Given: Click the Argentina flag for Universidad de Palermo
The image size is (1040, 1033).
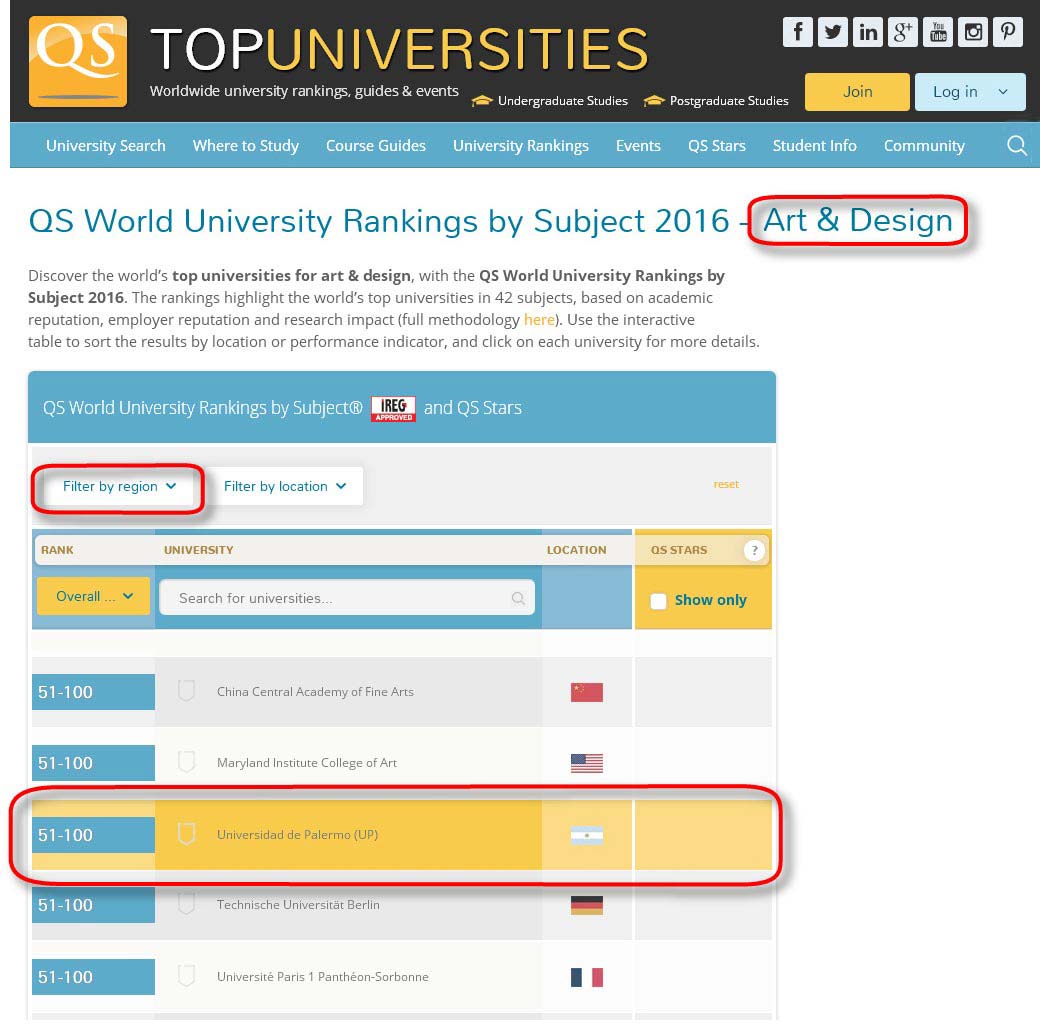Looking at the screenshot, I should coord(587,835).
